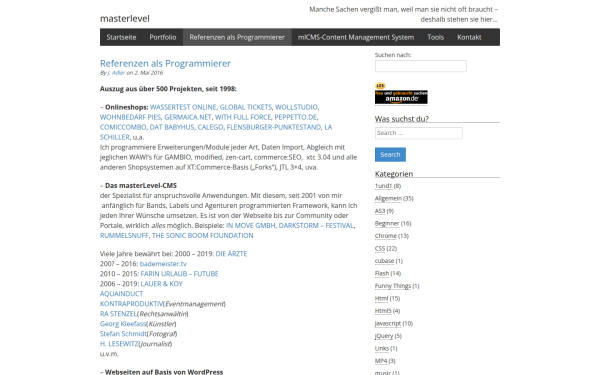The height and width of the screenshot is (375, 600).
Task: Open the Portfolio menu item
Action: 163,37
